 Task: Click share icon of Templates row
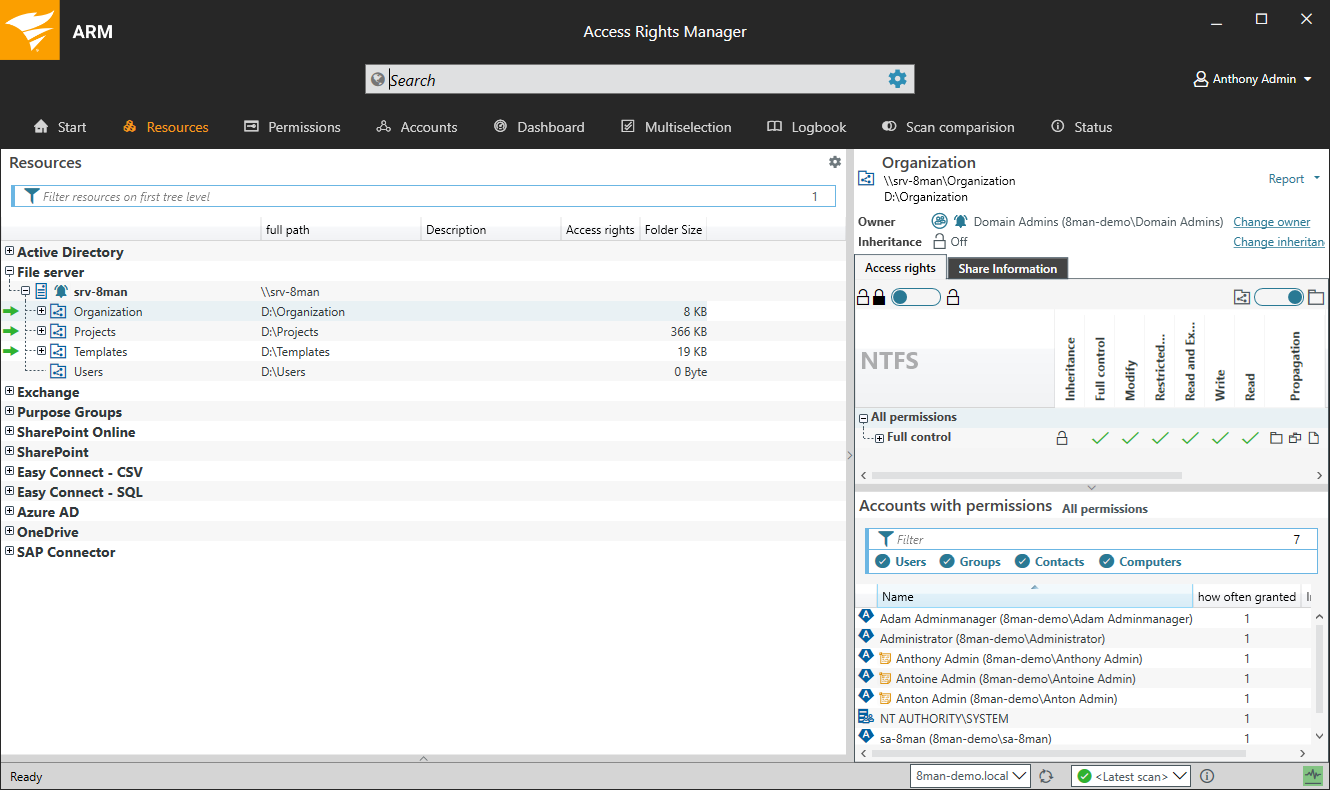coord(58,352)
